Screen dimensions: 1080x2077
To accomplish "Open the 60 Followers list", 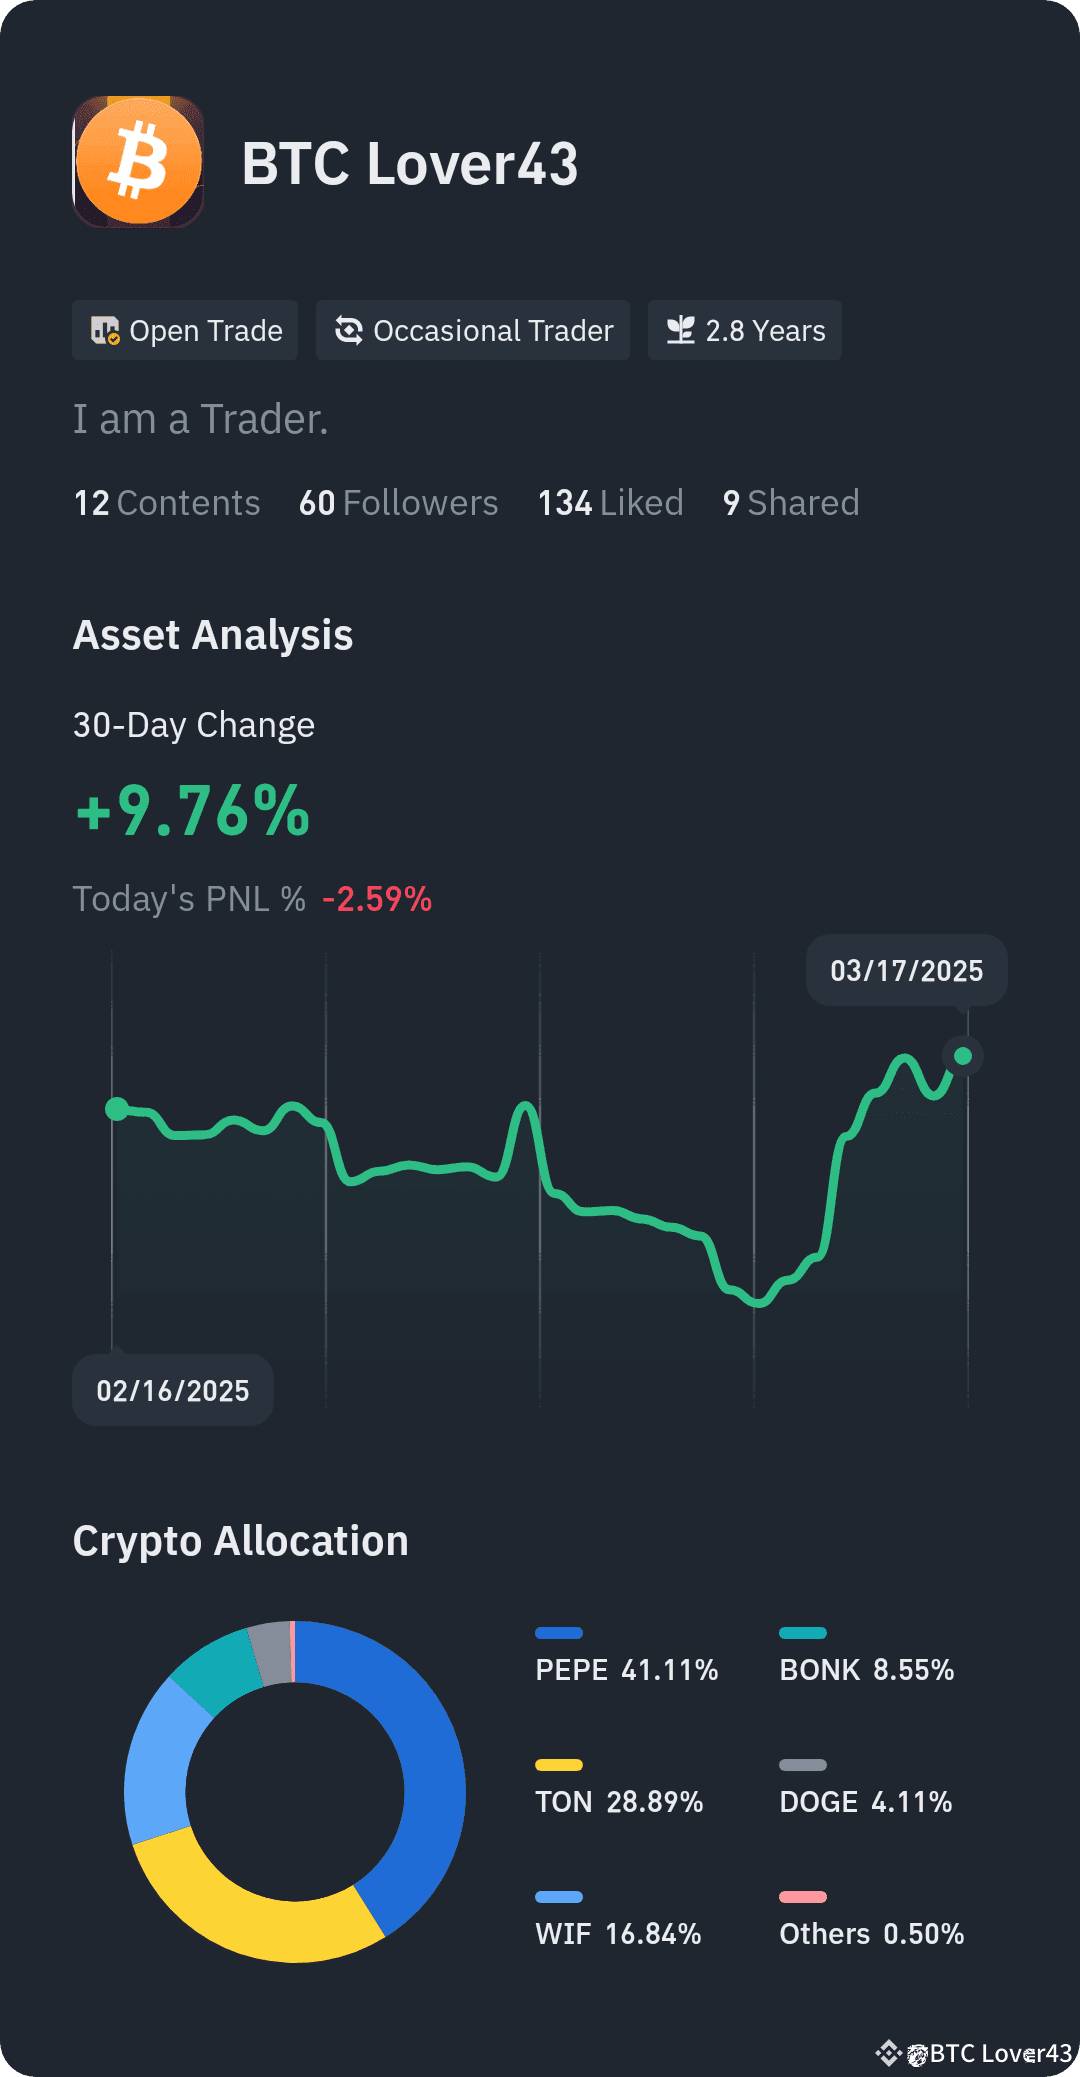I will click(x=399, y=503).
